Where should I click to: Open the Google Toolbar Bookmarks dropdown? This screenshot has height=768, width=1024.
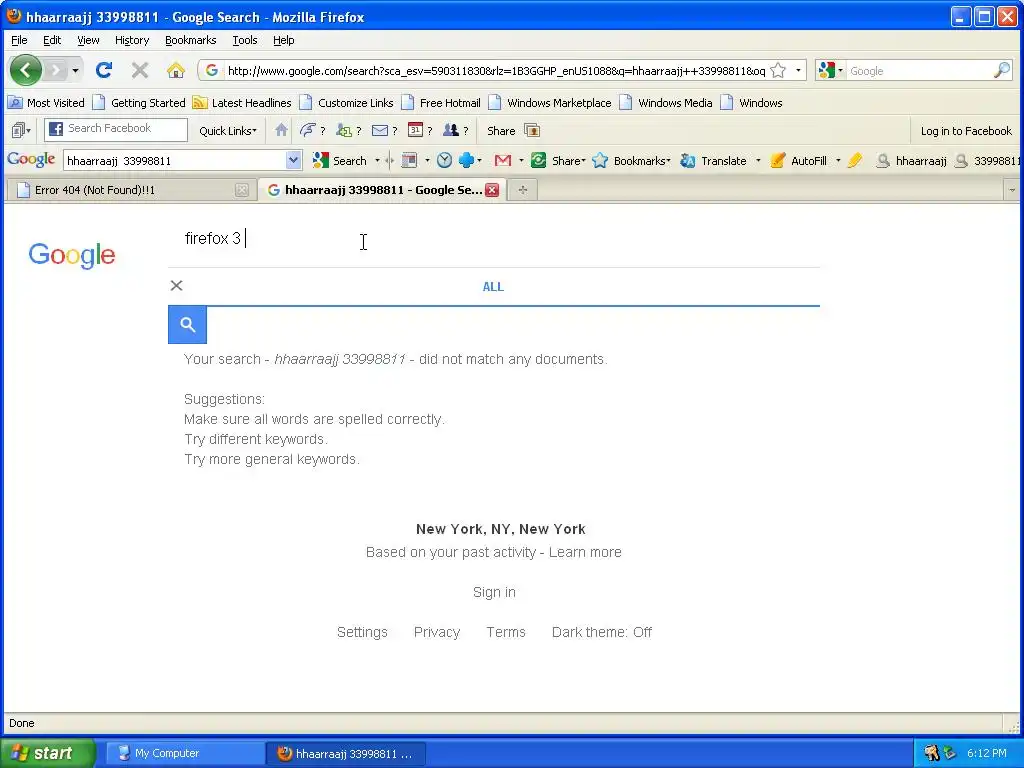point(632,161)
